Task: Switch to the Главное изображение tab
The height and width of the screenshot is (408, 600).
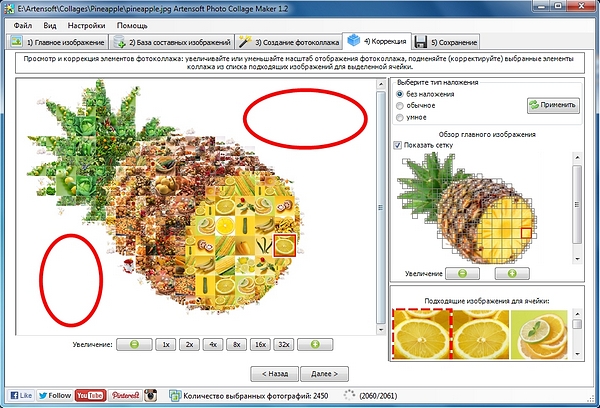Action: coord(57,42)
